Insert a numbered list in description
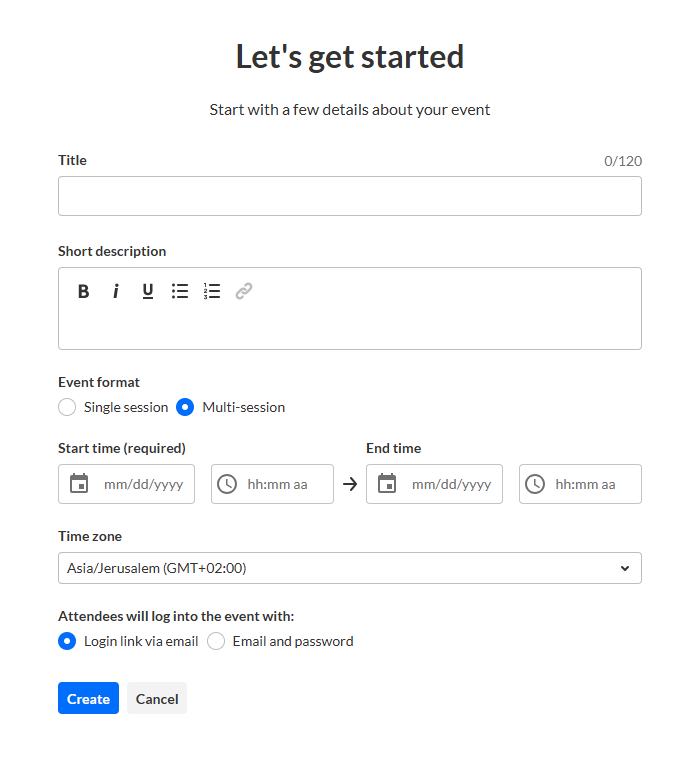Image resolution: width=690 pixels, height=762 pixels. pyautogui.click(x=212, y=291)
